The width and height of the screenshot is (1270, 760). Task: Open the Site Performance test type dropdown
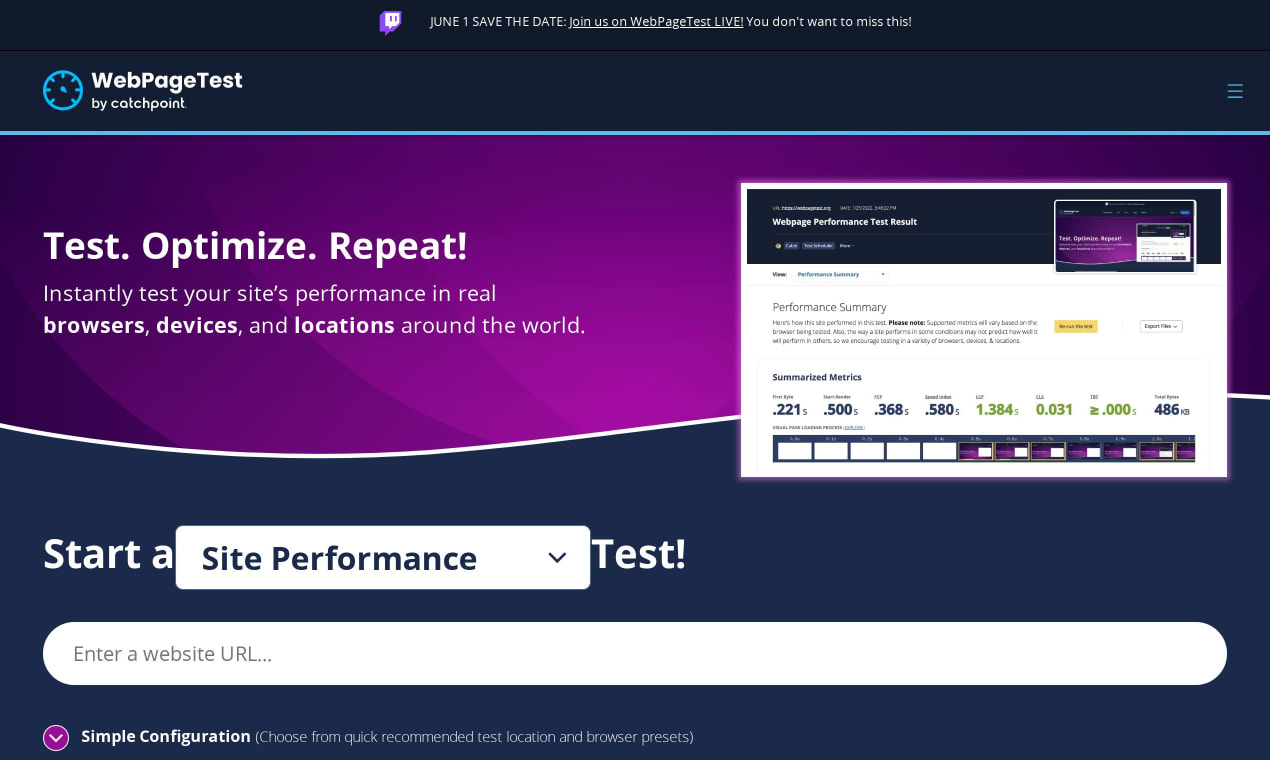click(x=383, y=558)
